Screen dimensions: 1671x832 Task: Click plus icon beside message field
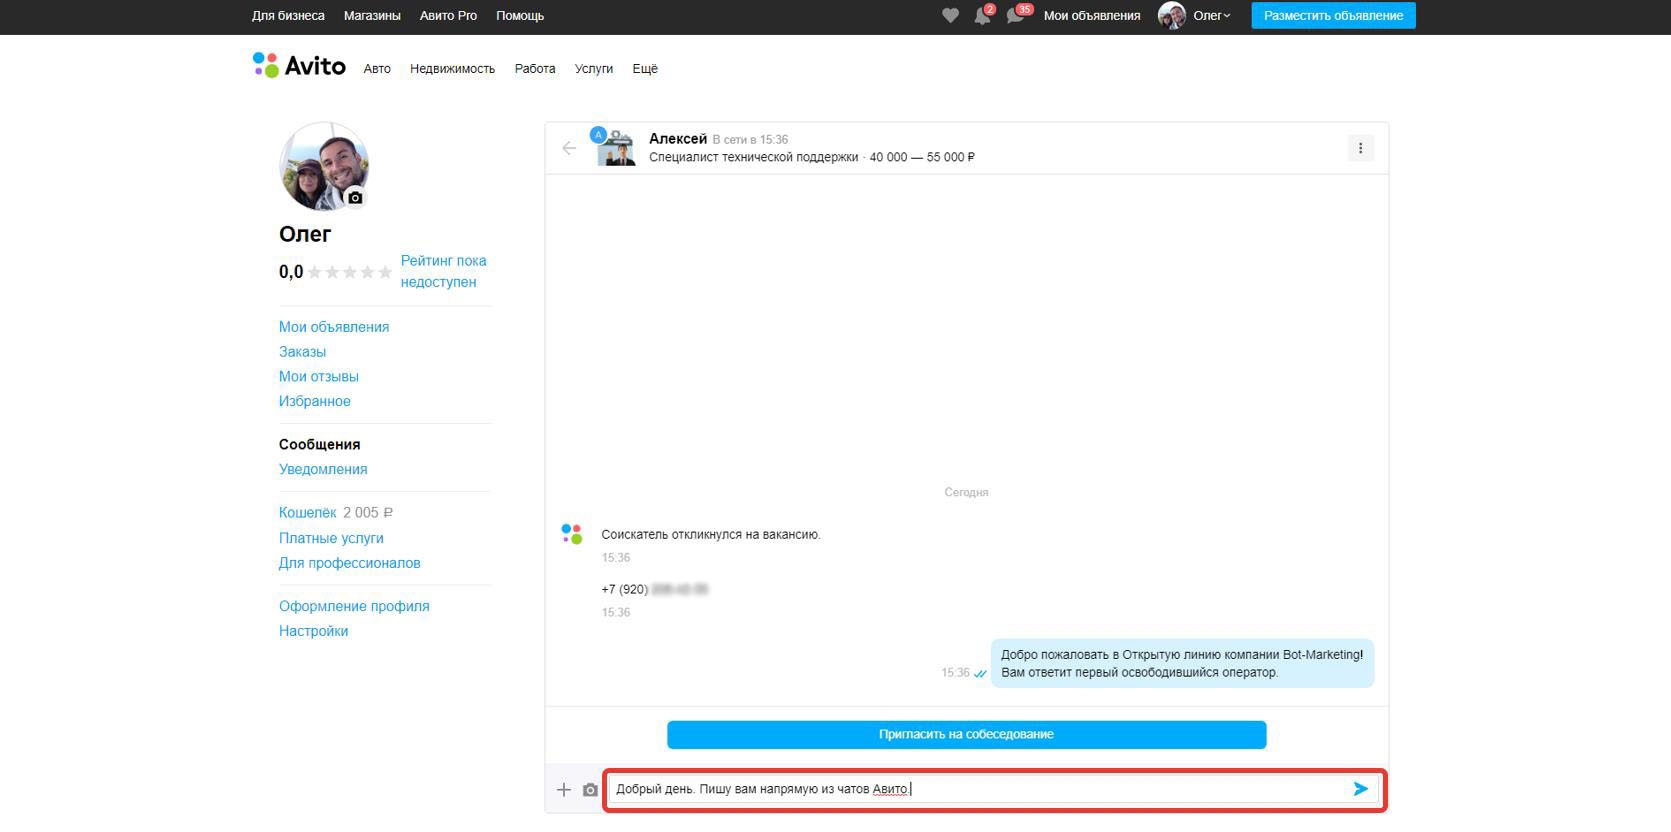pyautogui.click(x=564, y=790)
